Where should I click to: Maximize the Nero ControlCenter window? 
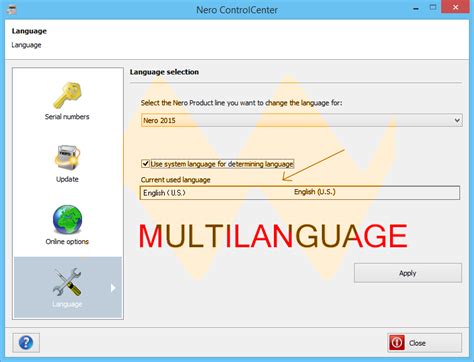pos(433,7)
